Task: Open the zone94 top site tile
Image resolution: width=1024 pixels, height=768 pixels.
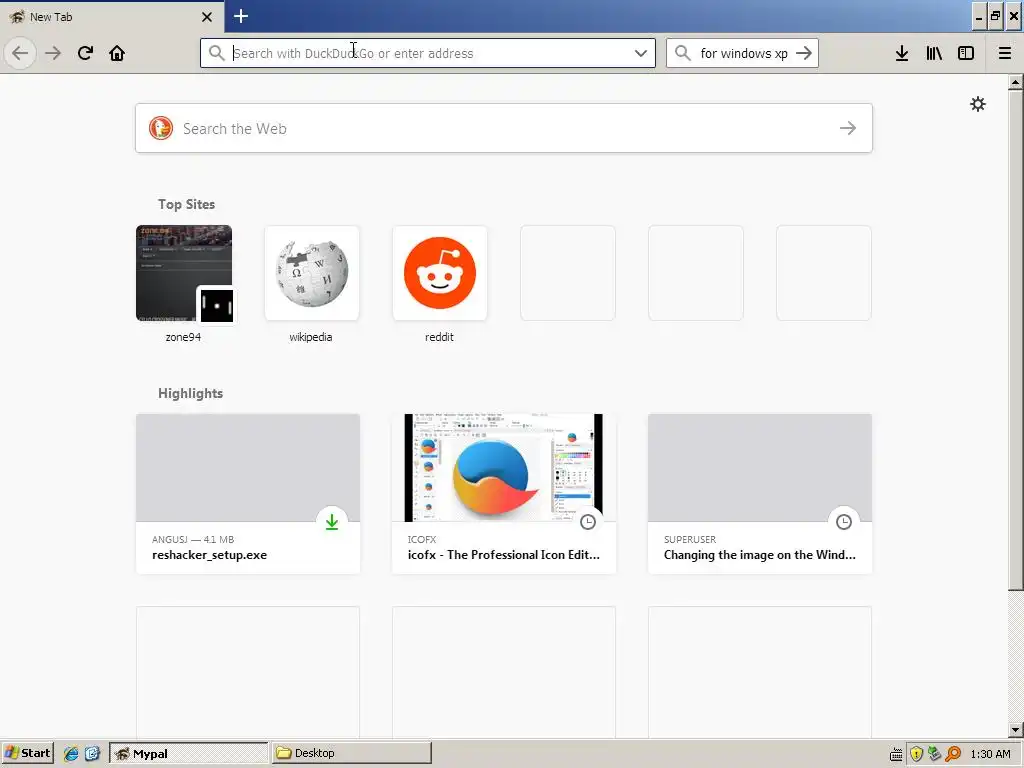Action: click(x=184, y=273)
